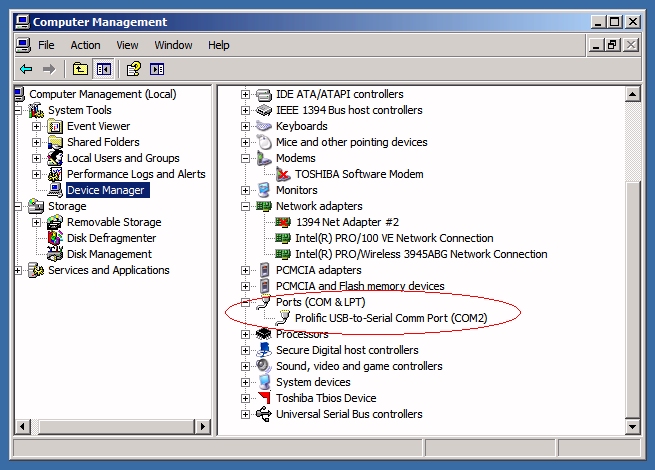Click the disabled TOSHIBA Software Modem icon

pos(283,174)
